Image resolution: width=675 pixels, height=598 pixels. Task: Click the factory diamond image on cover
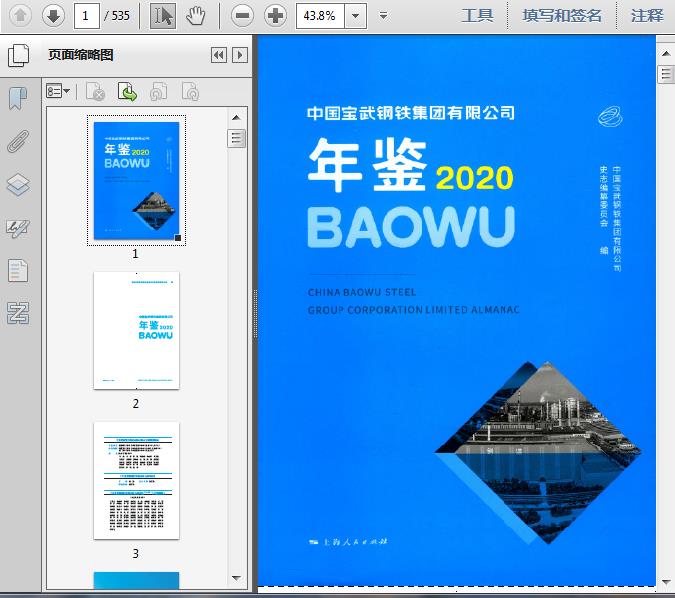(x=538, y=452)
